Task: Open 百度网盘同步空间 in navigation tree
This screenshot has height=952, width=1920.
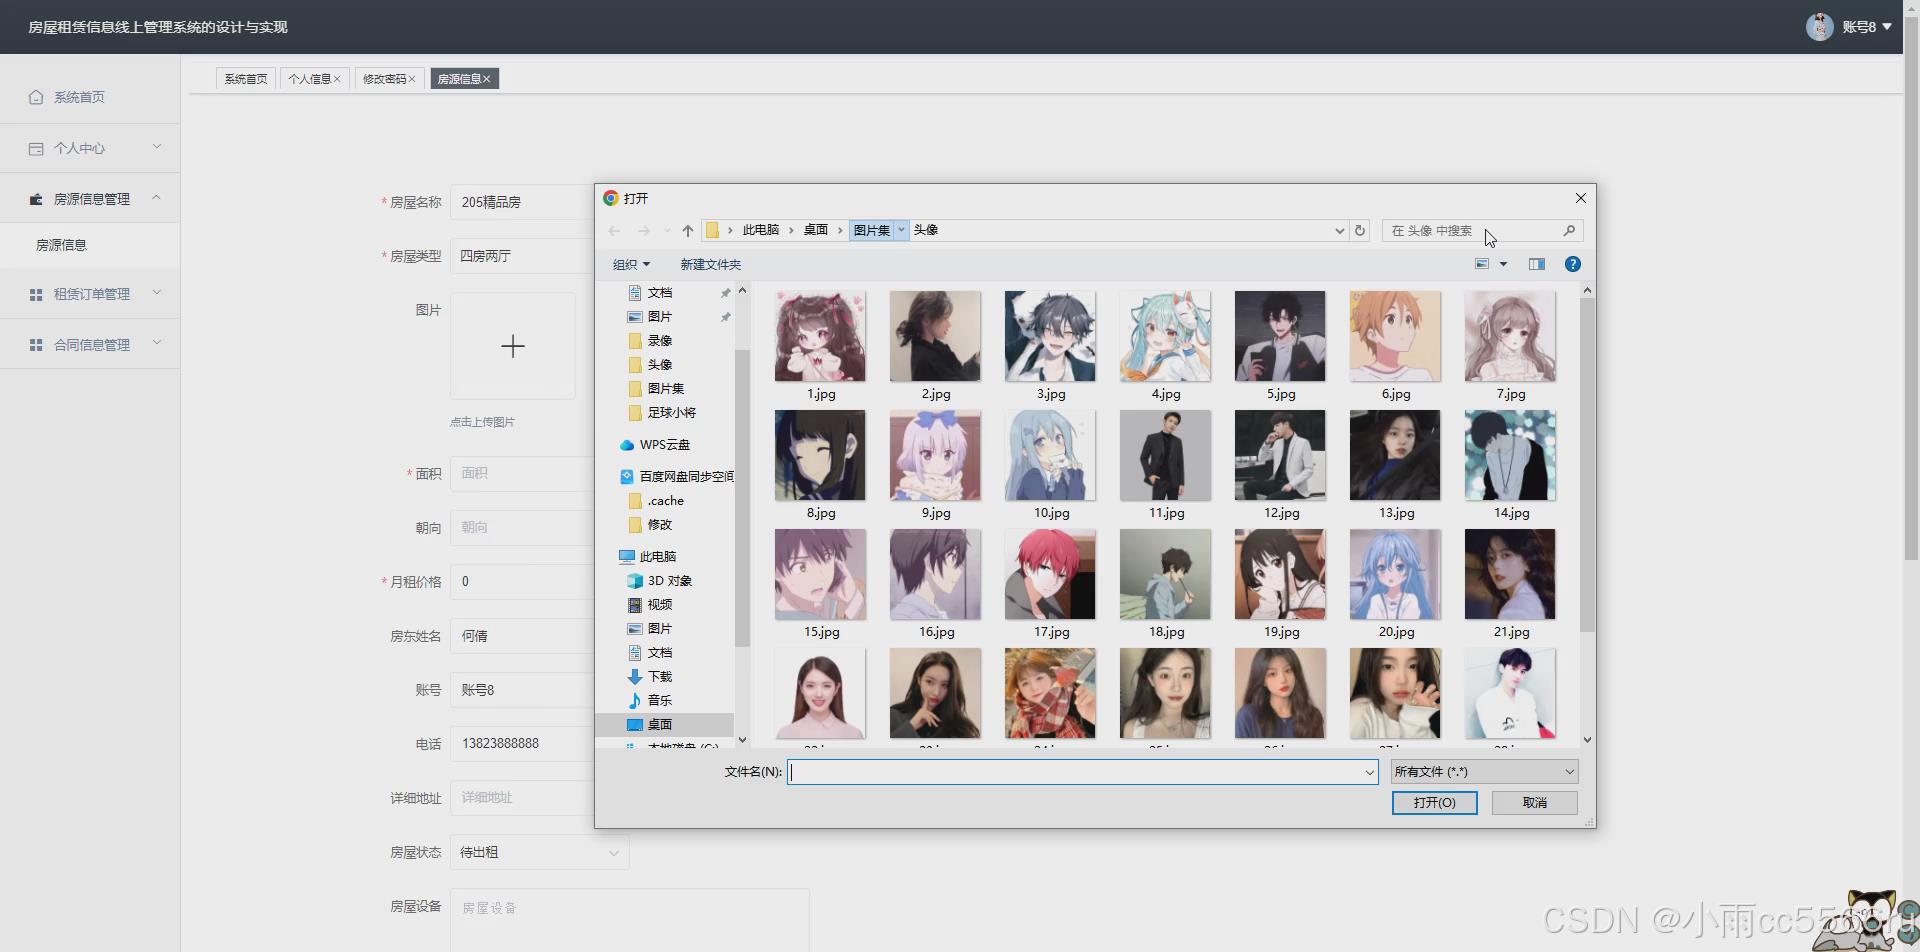Action: click(x=677, y=477)
